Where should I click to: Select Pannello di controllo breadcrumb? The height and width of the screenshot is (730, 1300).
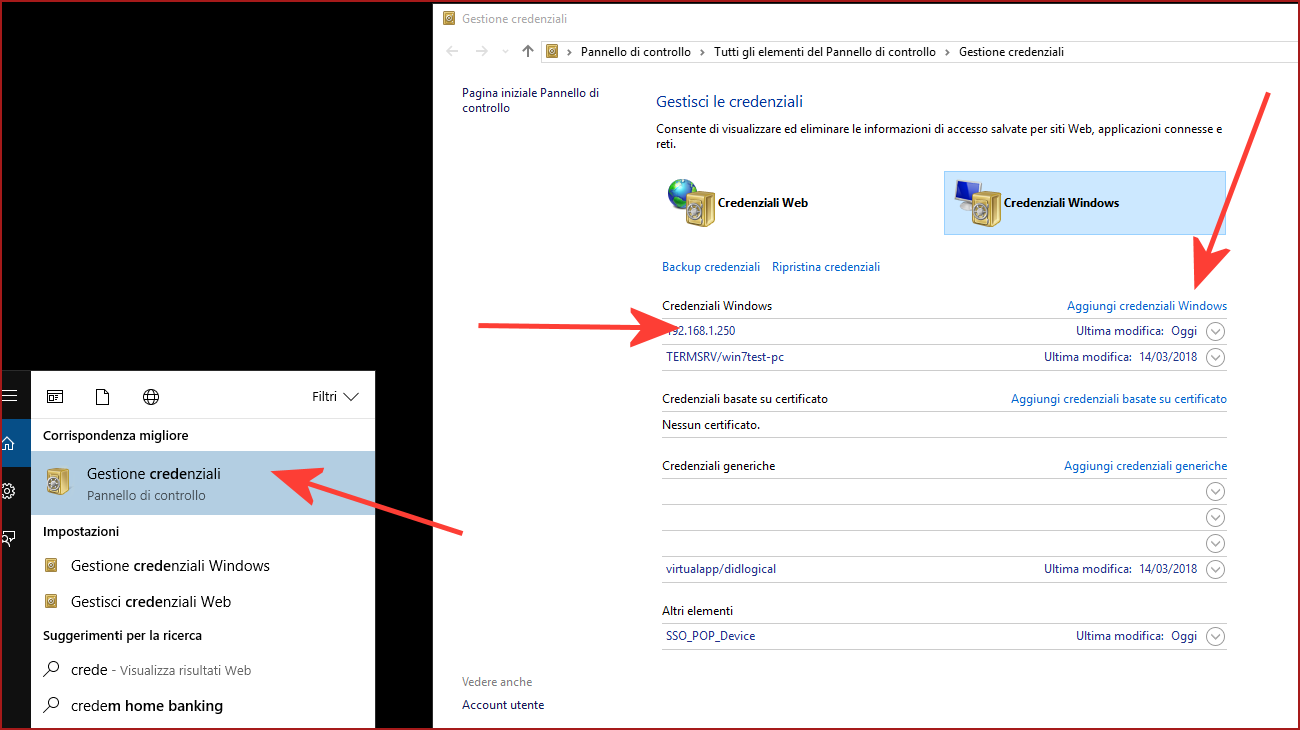coord(636,52)
